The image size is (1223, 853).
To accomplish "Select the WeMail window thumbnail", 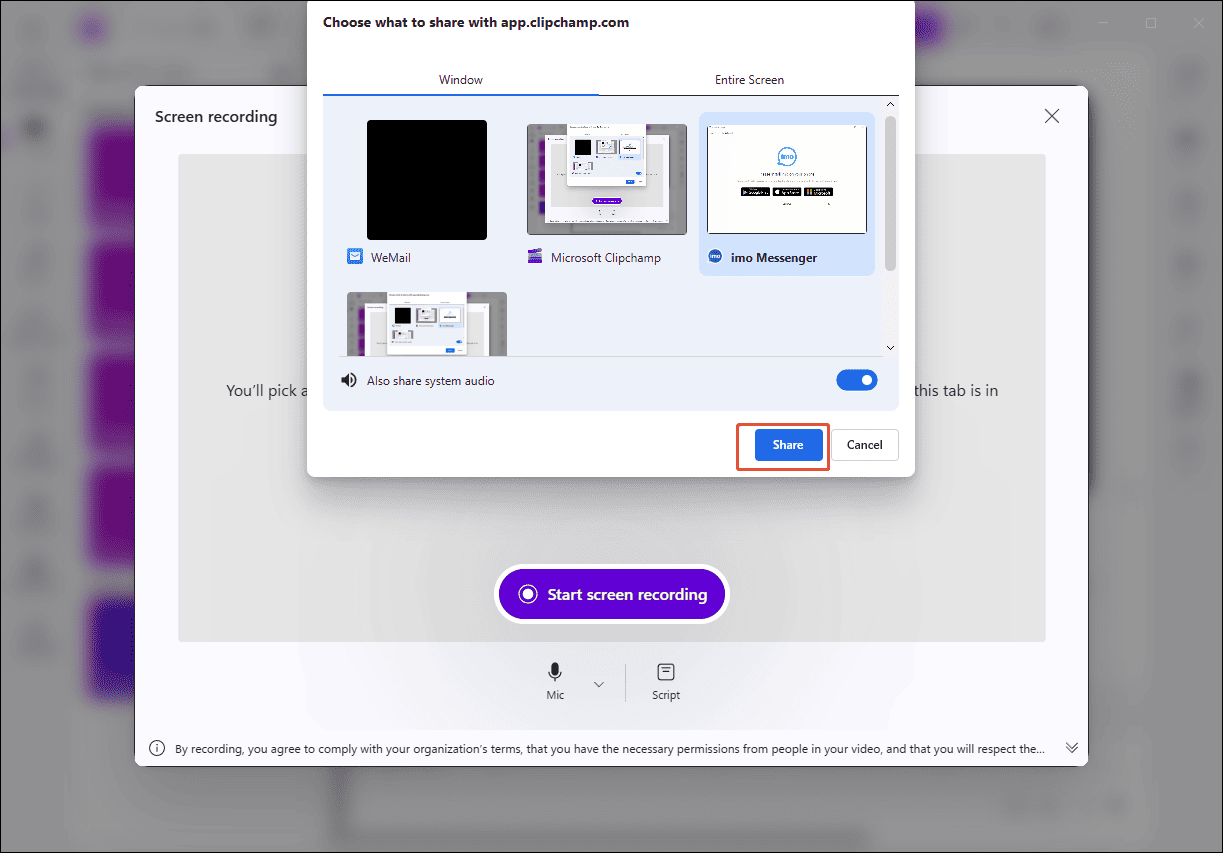I will (427, 179).
